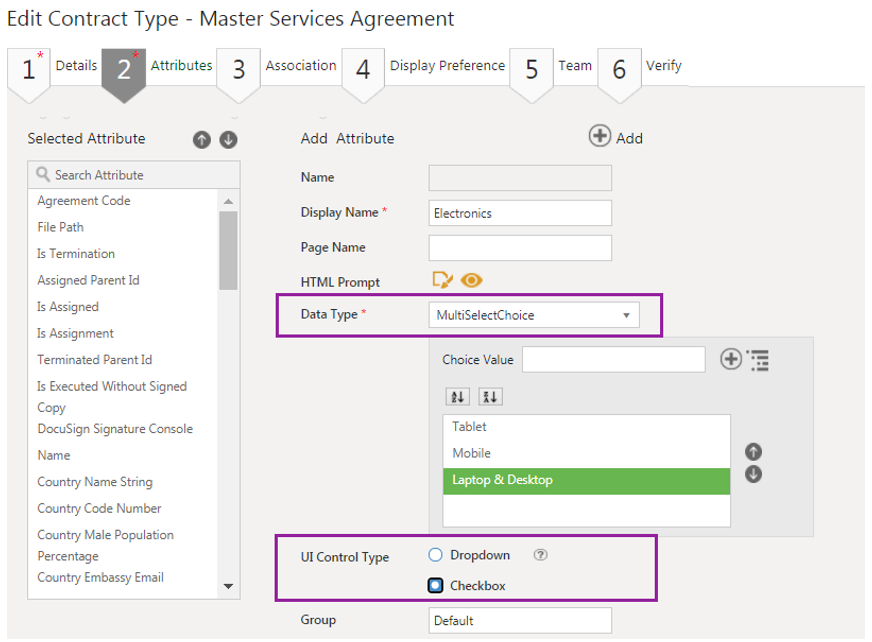872x642 pixels.
Task: Click the plus icon beside Add
Action: [600, 137]
